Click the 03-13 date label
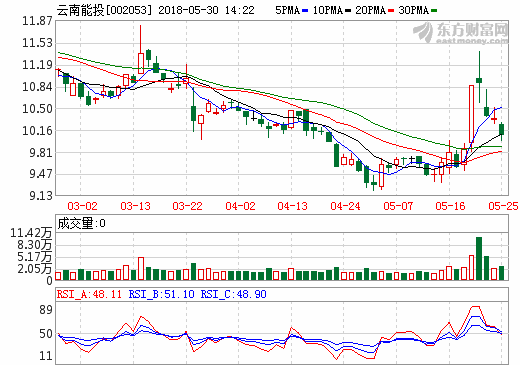The height and width of the screenshot is (365, 520). pos(135,206)
